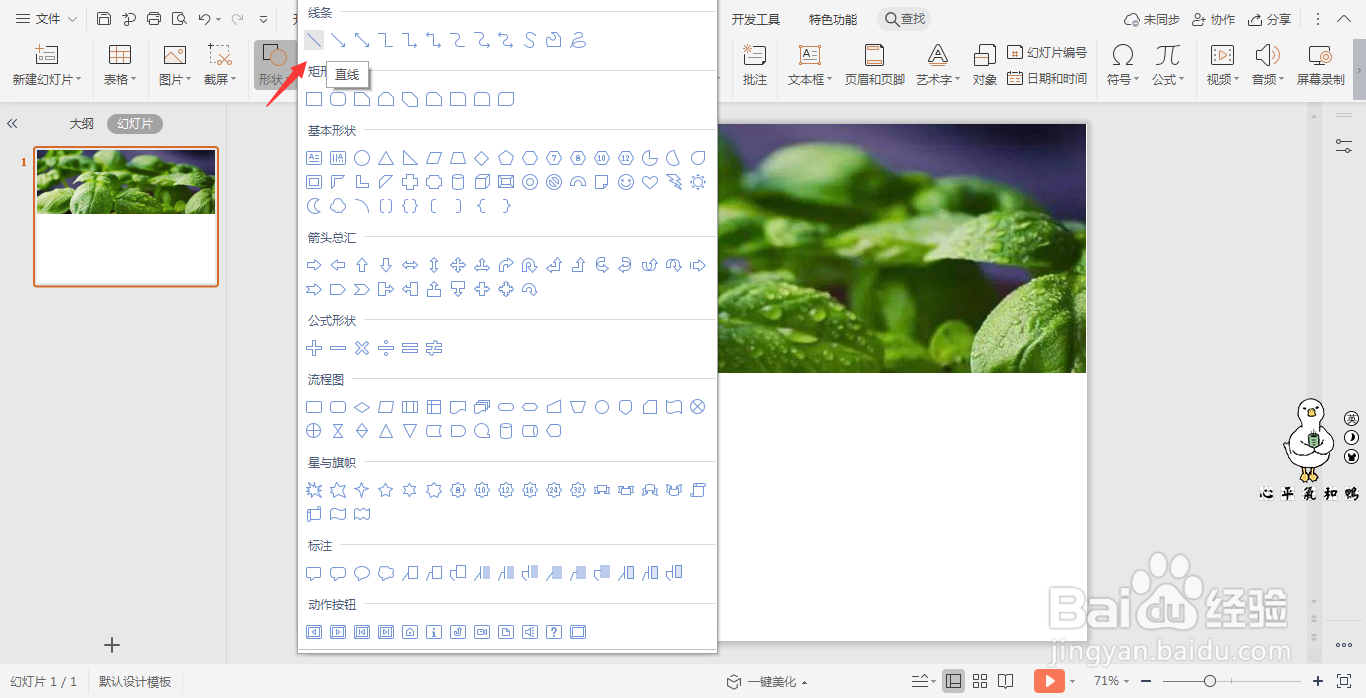1366x698 pixels.
Task: Select the heart basic shape
Action: (x=650, y=182)
